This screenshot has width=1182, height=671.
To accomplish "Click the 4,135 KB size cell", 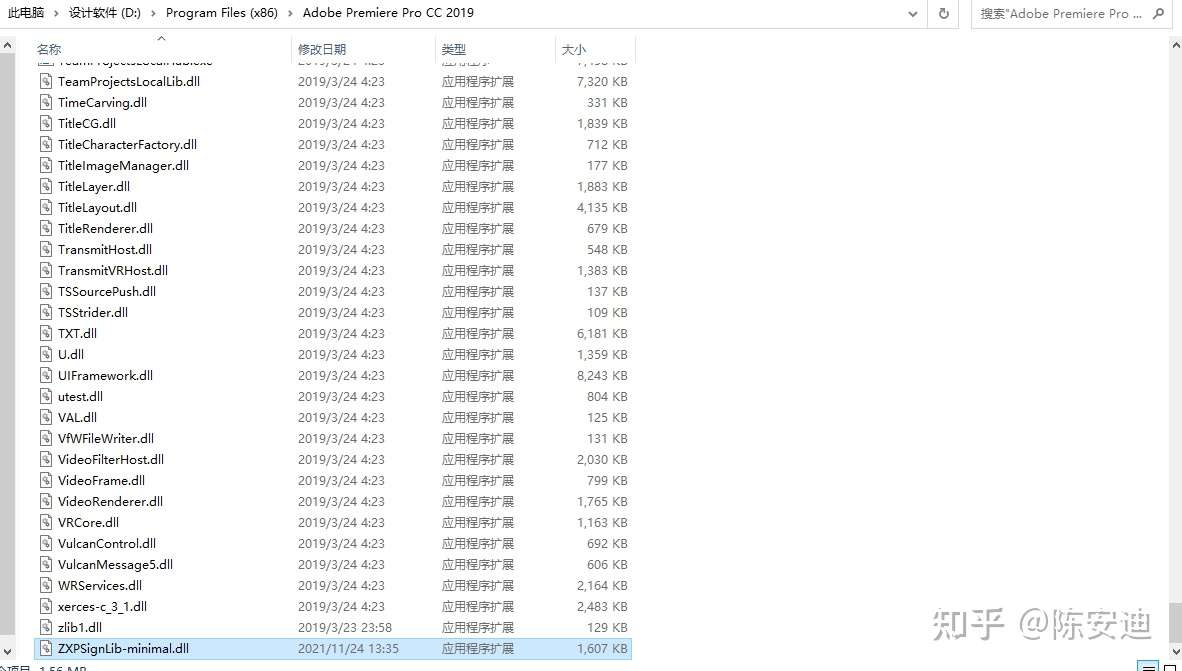I will pos(602,208).
